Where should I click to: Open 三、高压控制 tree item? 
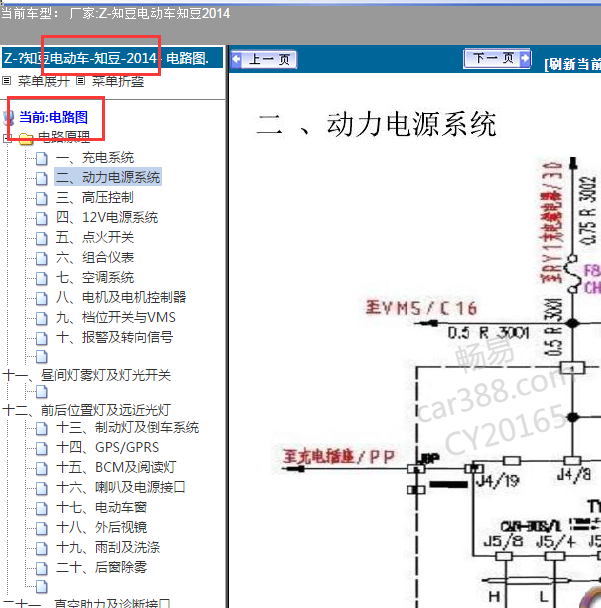point(95,197)
